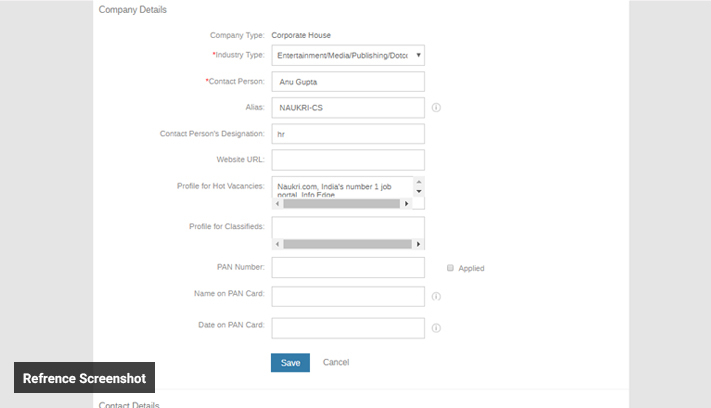This screenshot has height=408, width=711.
Task: Click scroll-right arrow in Hot Vacancies profile box
Action: (406, 203)
